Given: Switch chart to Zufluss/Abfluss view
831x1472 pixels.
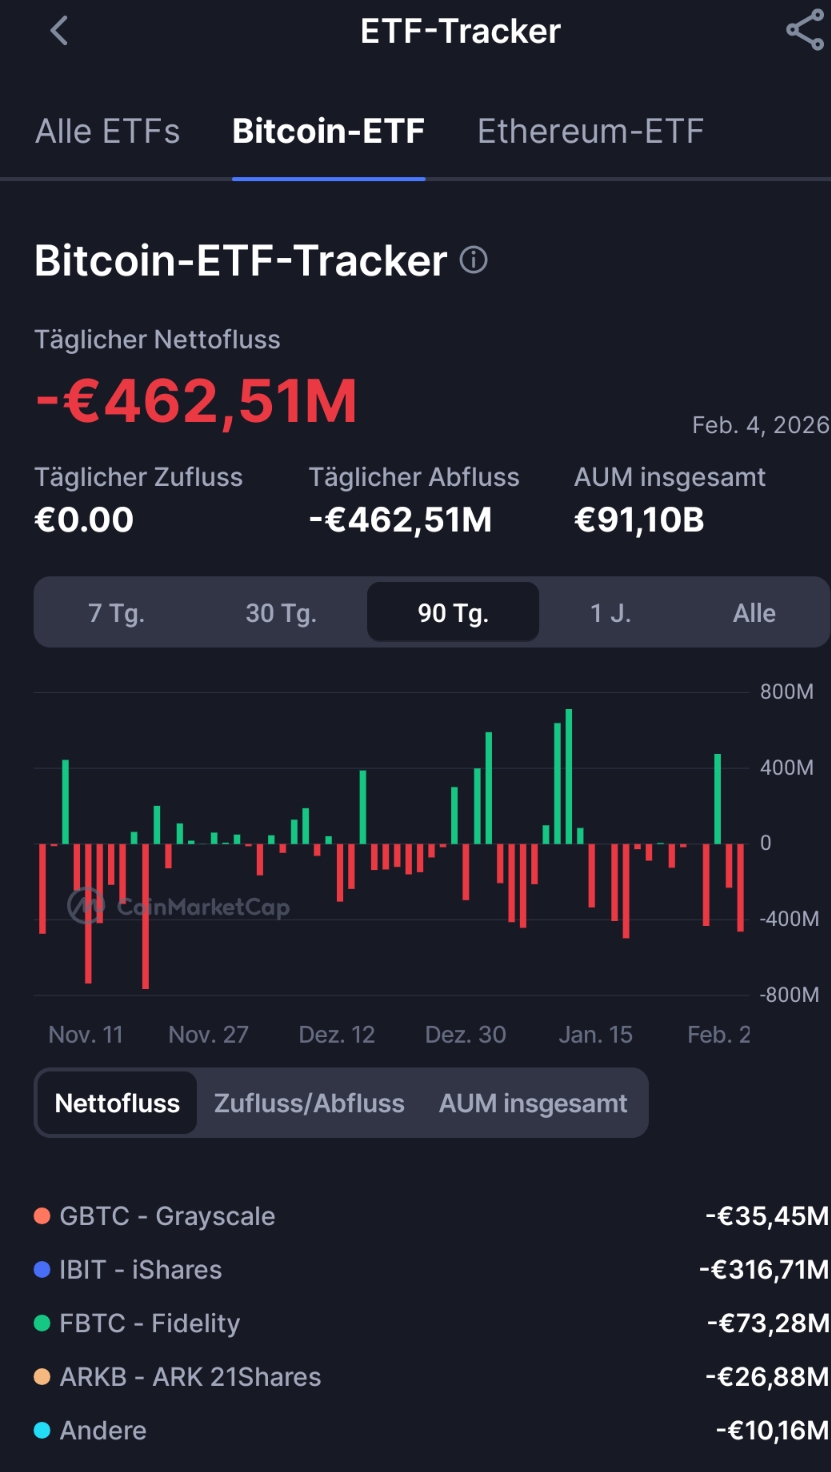Looking at the screenshot, I should tap(309, 1103).
